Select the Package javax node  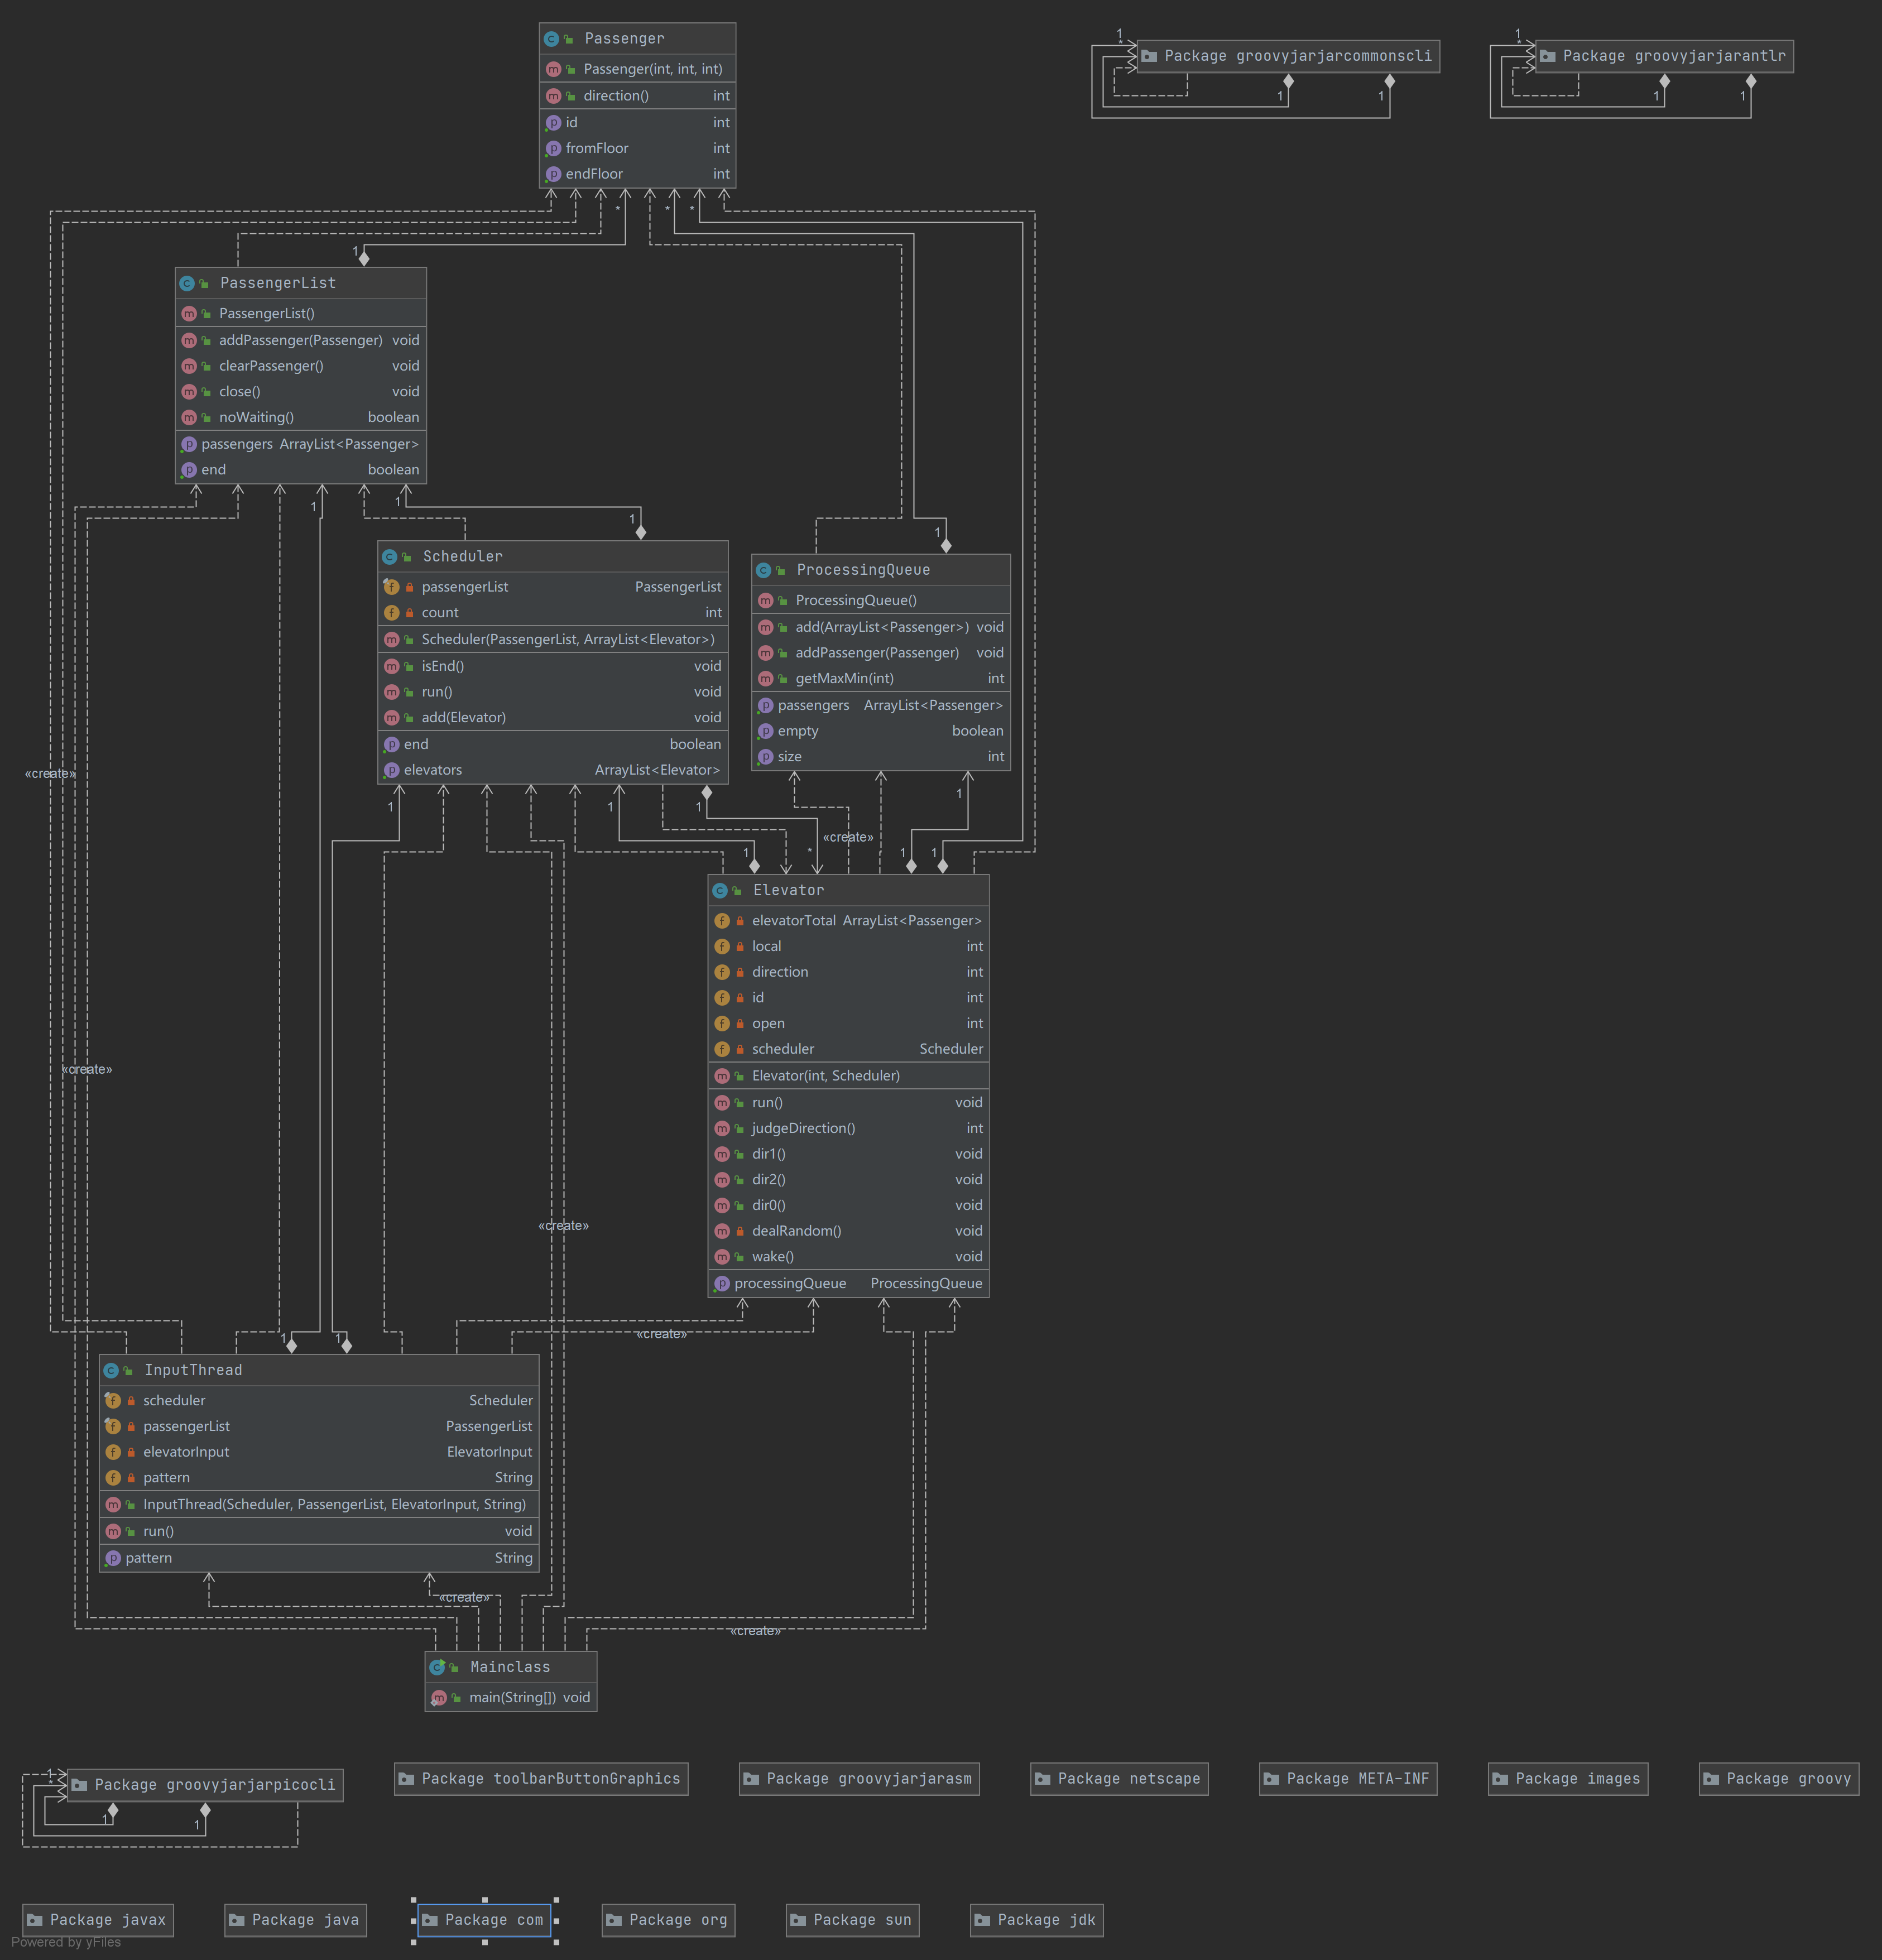98,1920
